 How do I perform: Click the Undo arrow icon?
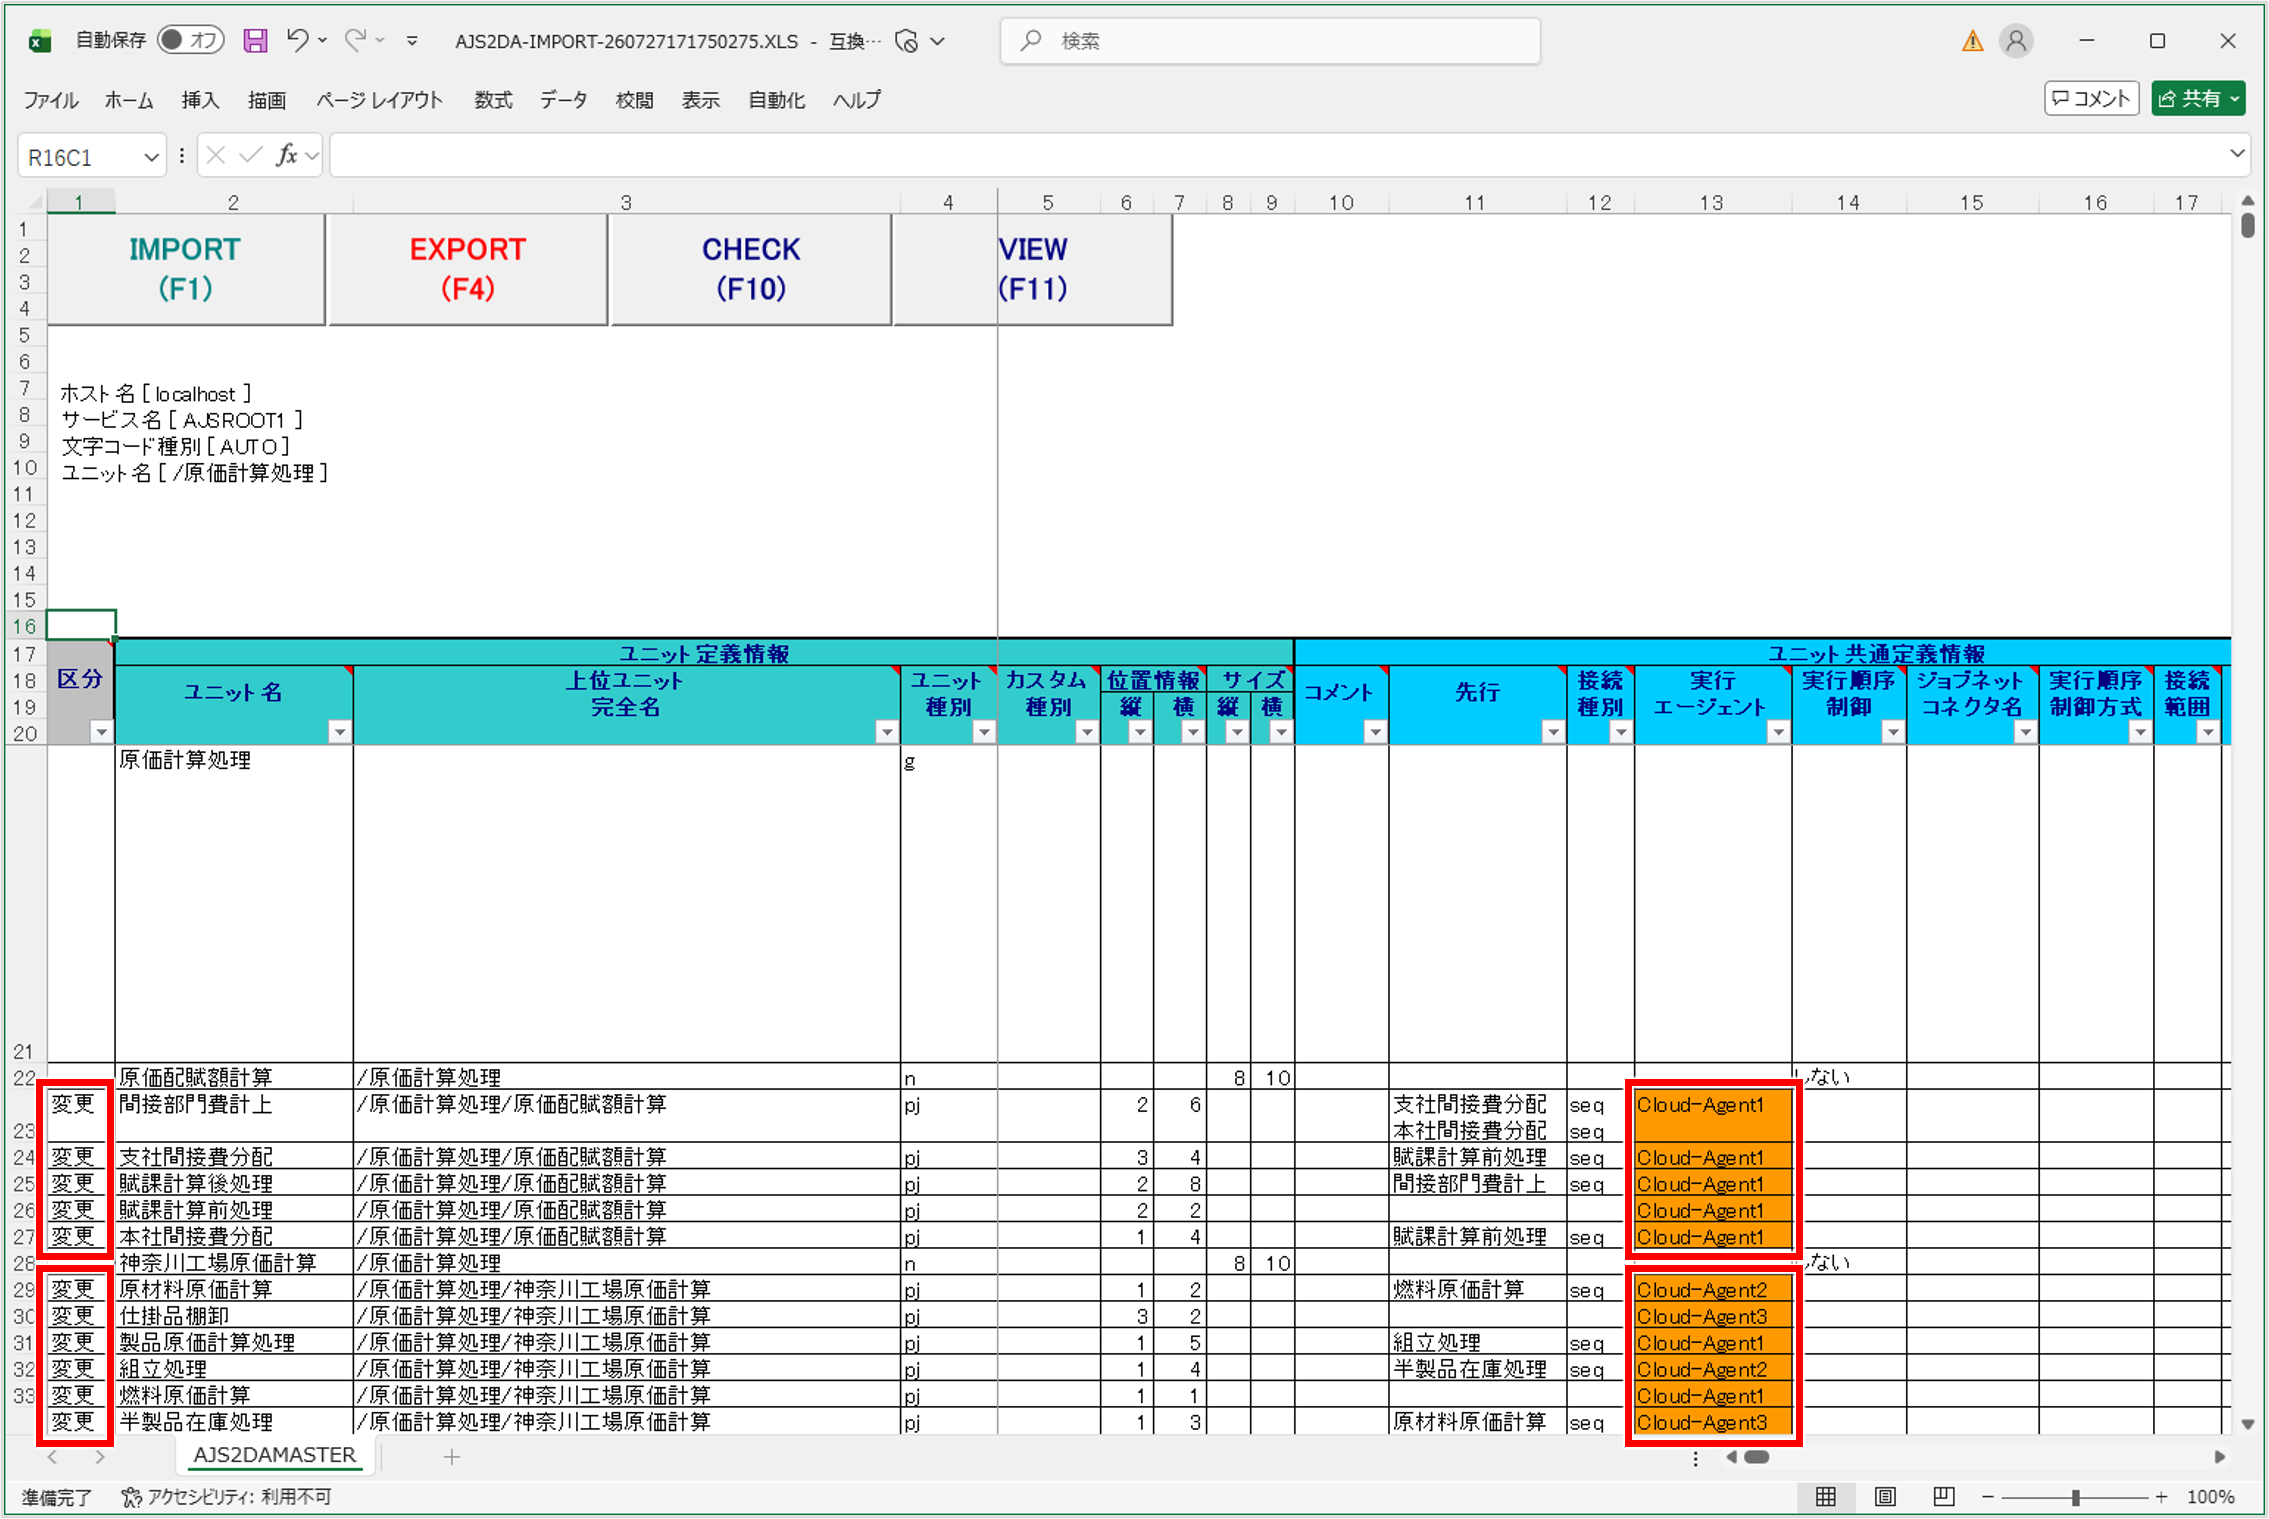(x=297, y=40)
